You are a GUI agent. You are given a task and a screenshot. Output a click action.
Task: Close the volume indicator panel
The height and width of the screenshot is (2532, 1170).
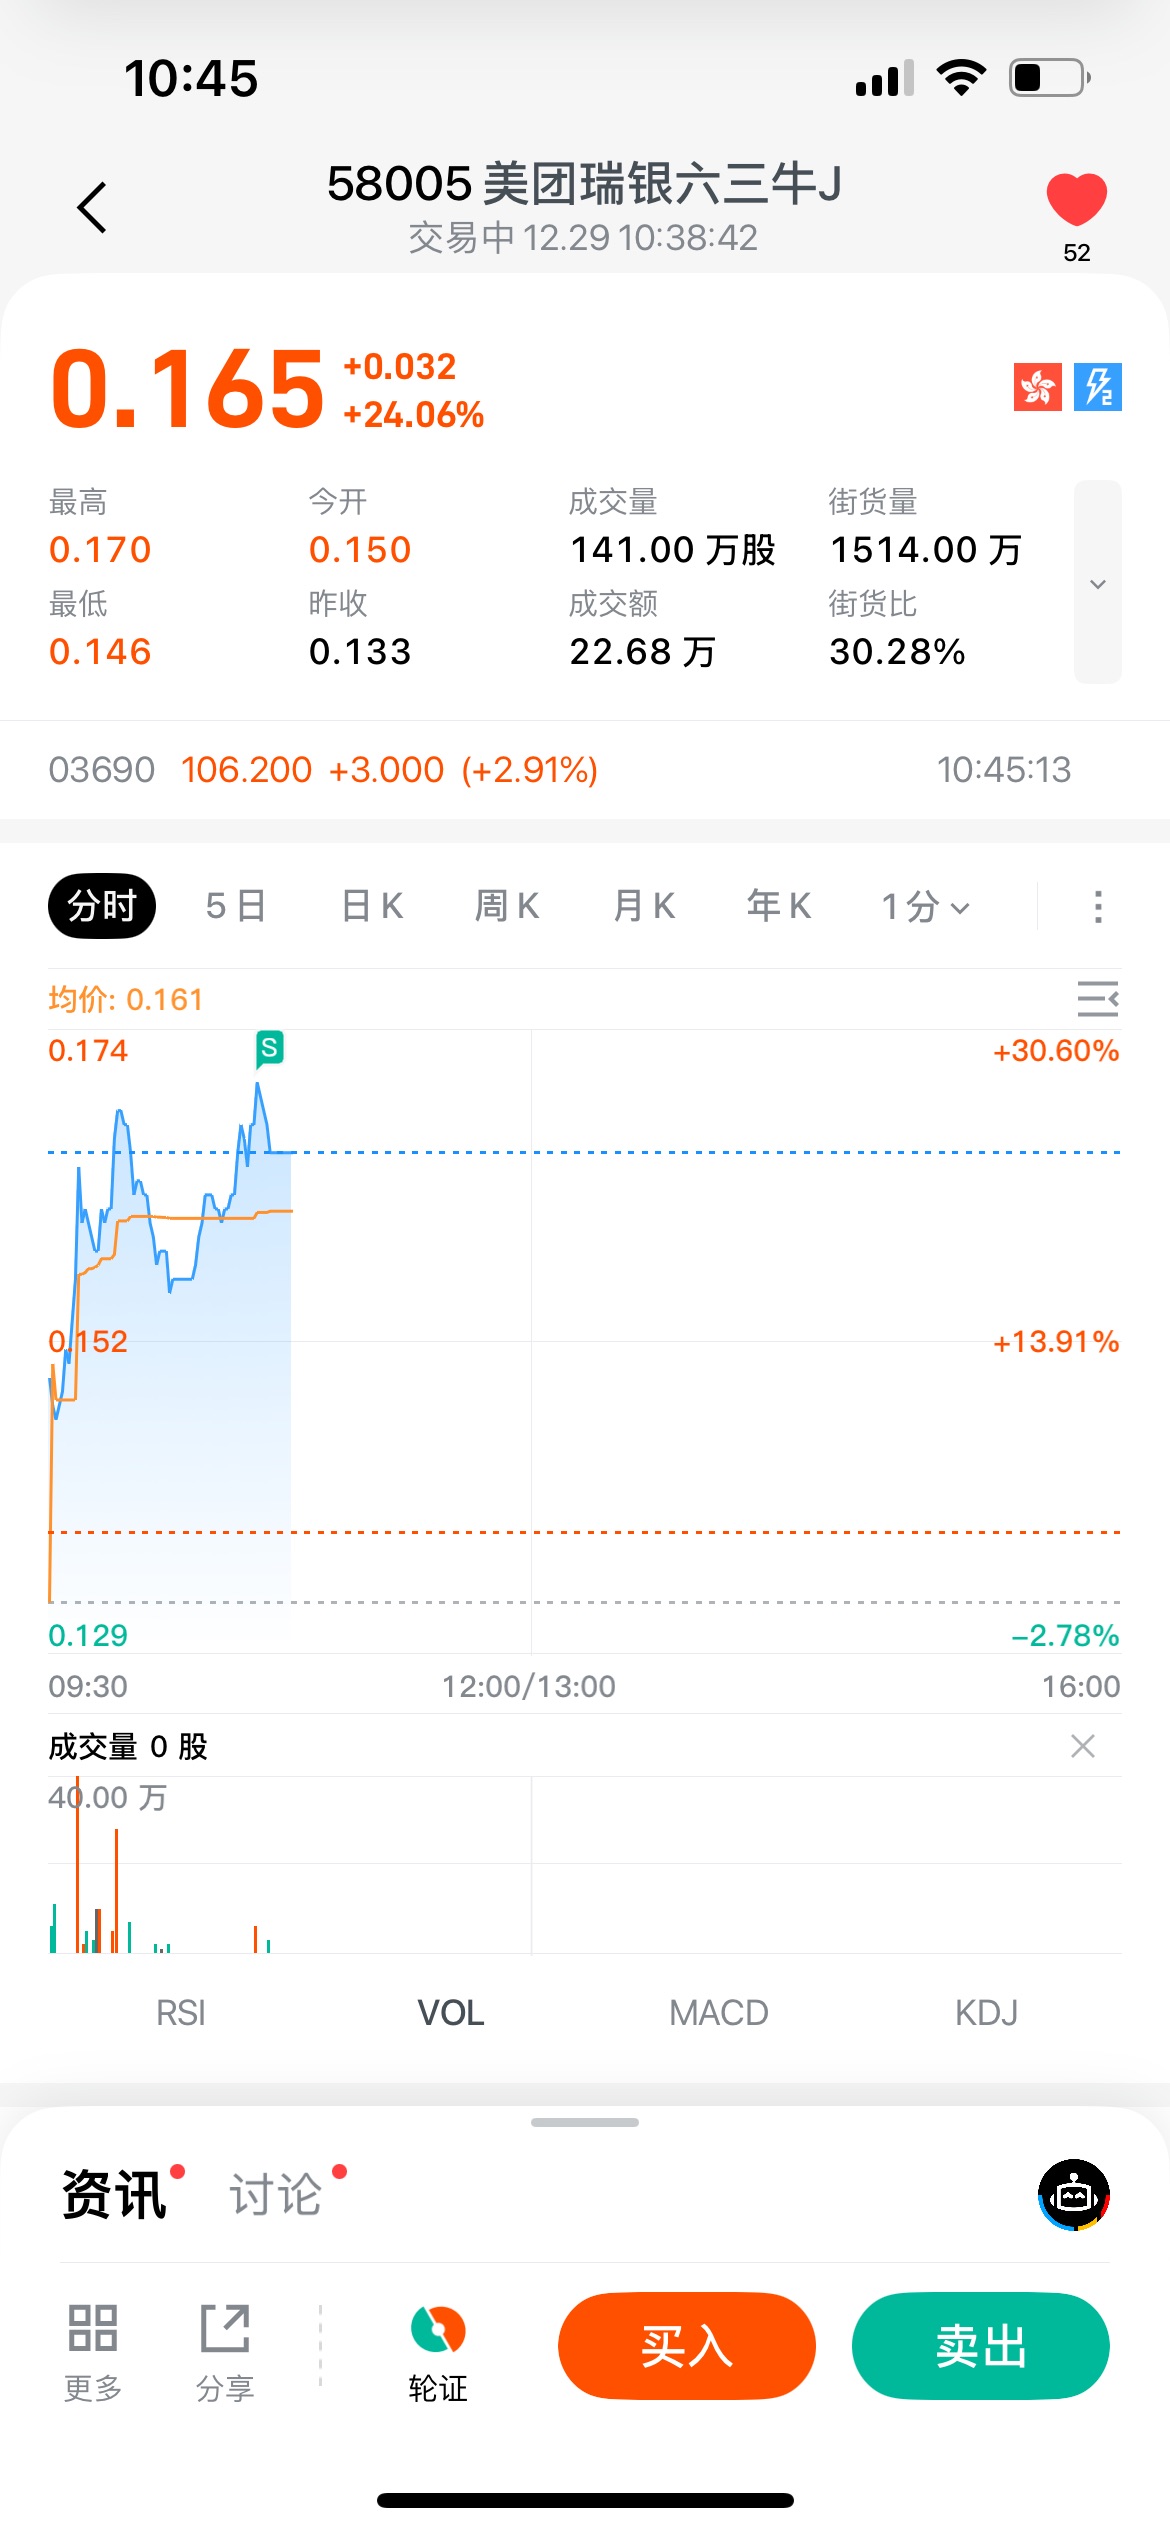1082,1746
